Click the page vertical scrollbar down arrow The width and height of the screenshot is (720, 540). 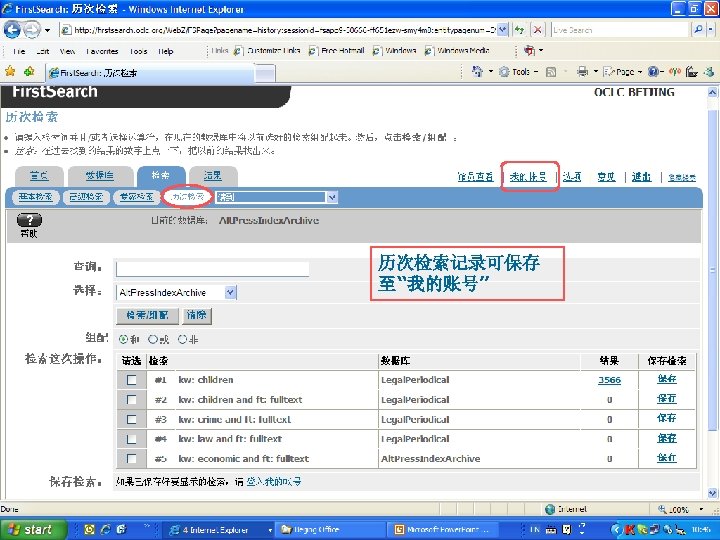(712, 493)
